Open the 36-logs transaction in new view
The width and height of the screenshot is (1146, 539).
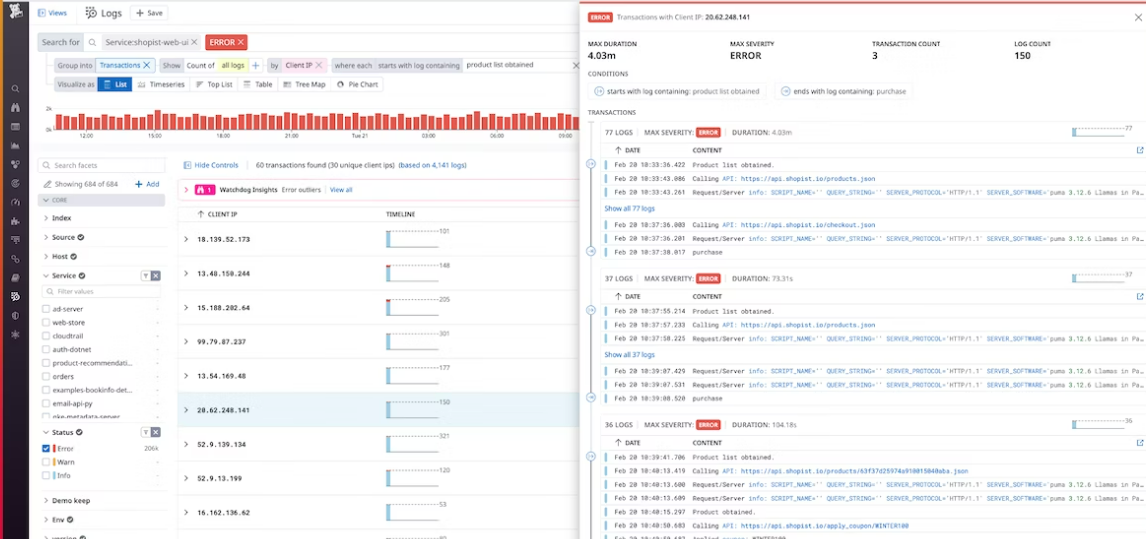[x=1139, y=442]
